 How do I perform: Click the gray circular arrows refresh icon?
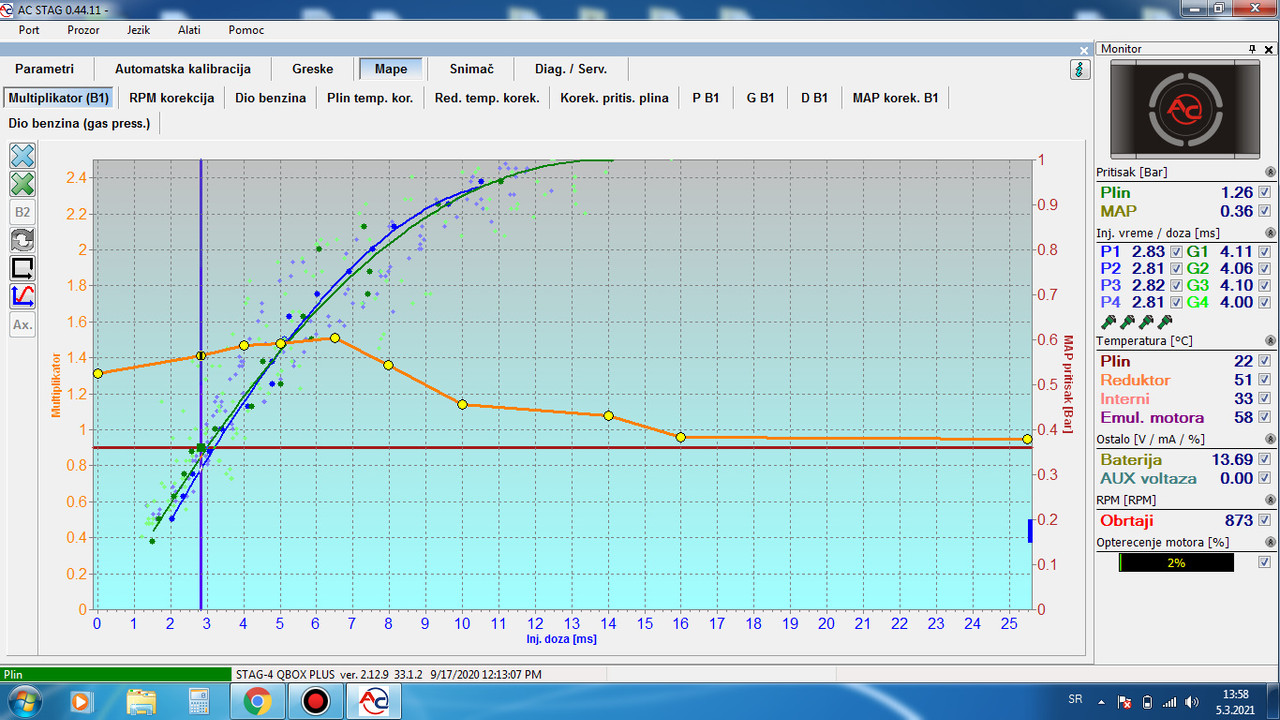[x=22, y=240]
